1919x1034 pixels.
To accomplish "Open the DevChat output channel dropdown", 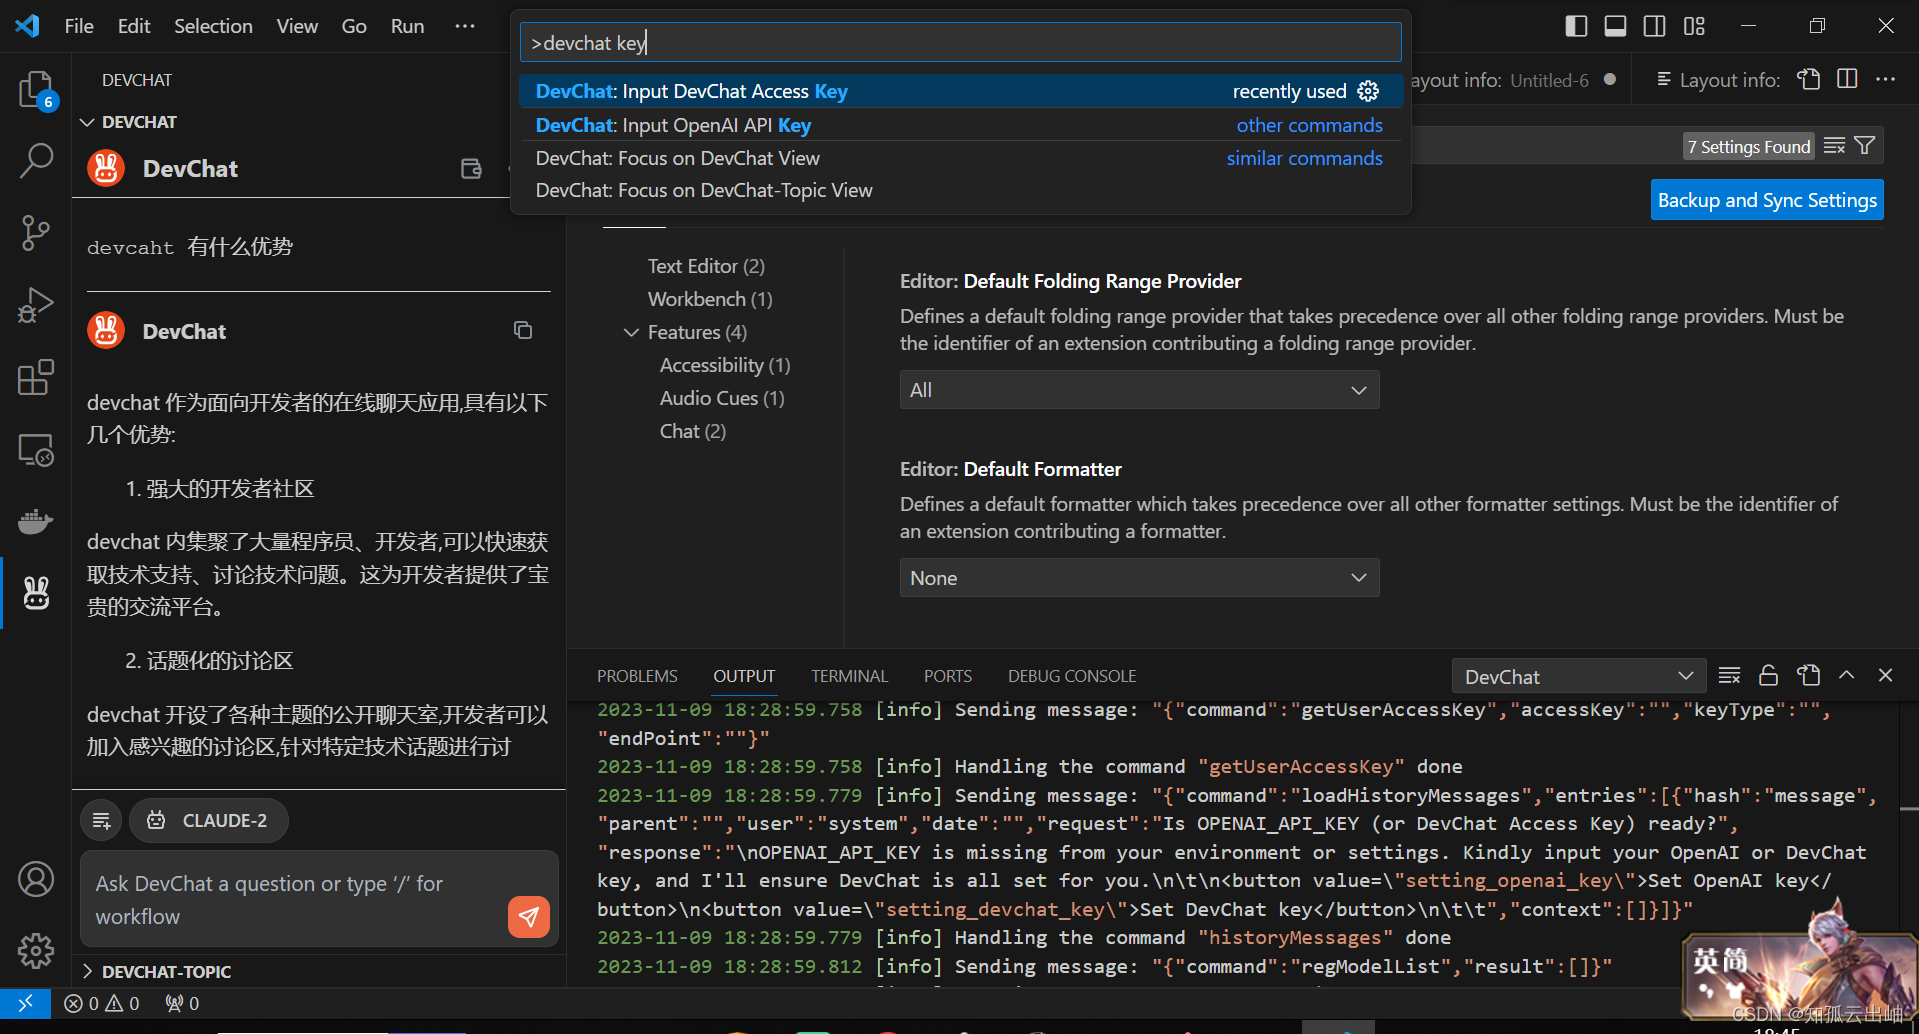I will [x=1578, y=677].
